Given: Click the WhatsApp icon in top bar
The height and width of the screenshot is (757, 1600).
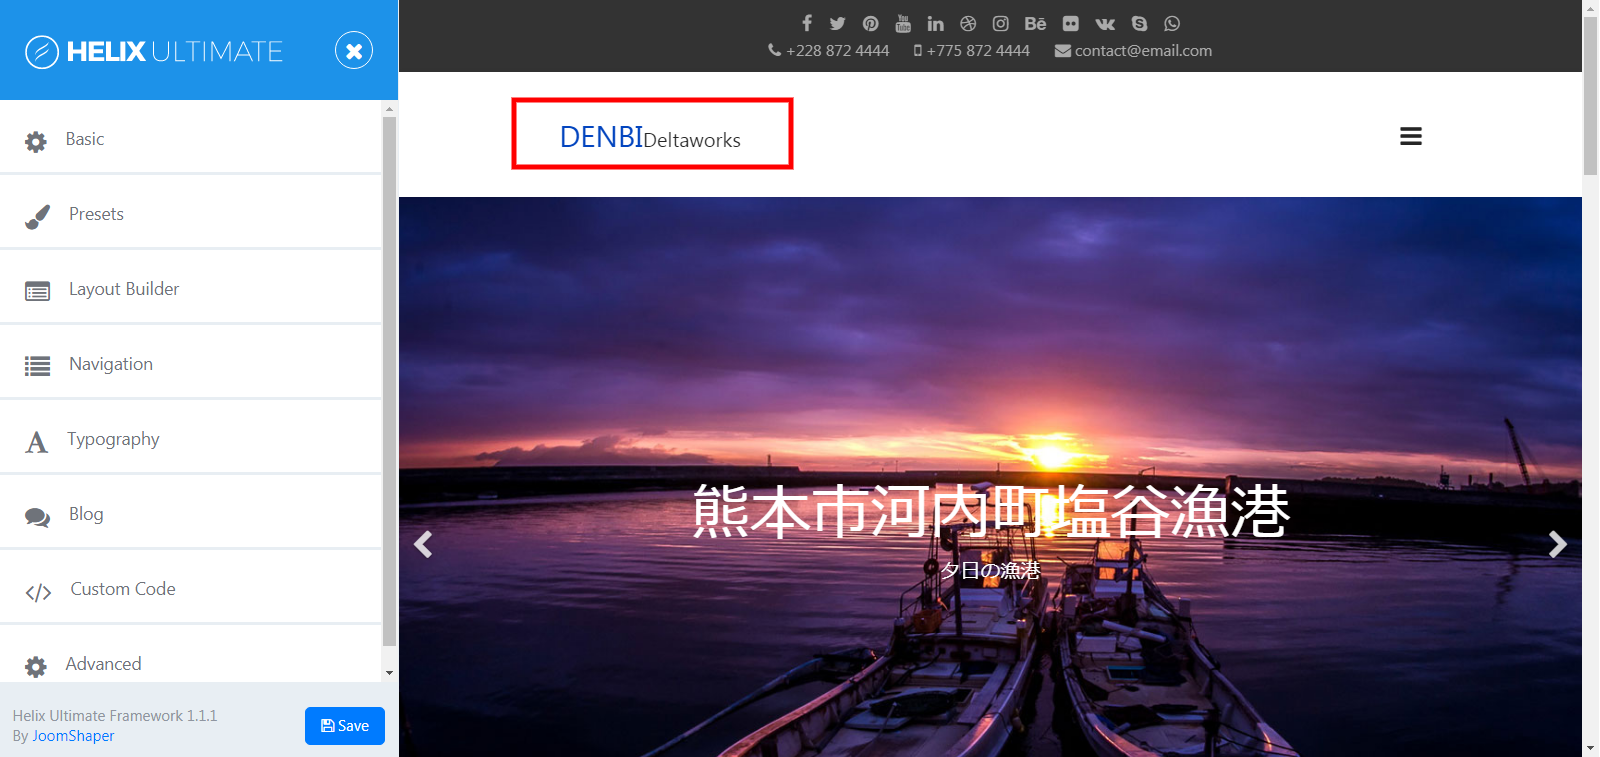Looking at the screenshot, I should coord(1172,23).
